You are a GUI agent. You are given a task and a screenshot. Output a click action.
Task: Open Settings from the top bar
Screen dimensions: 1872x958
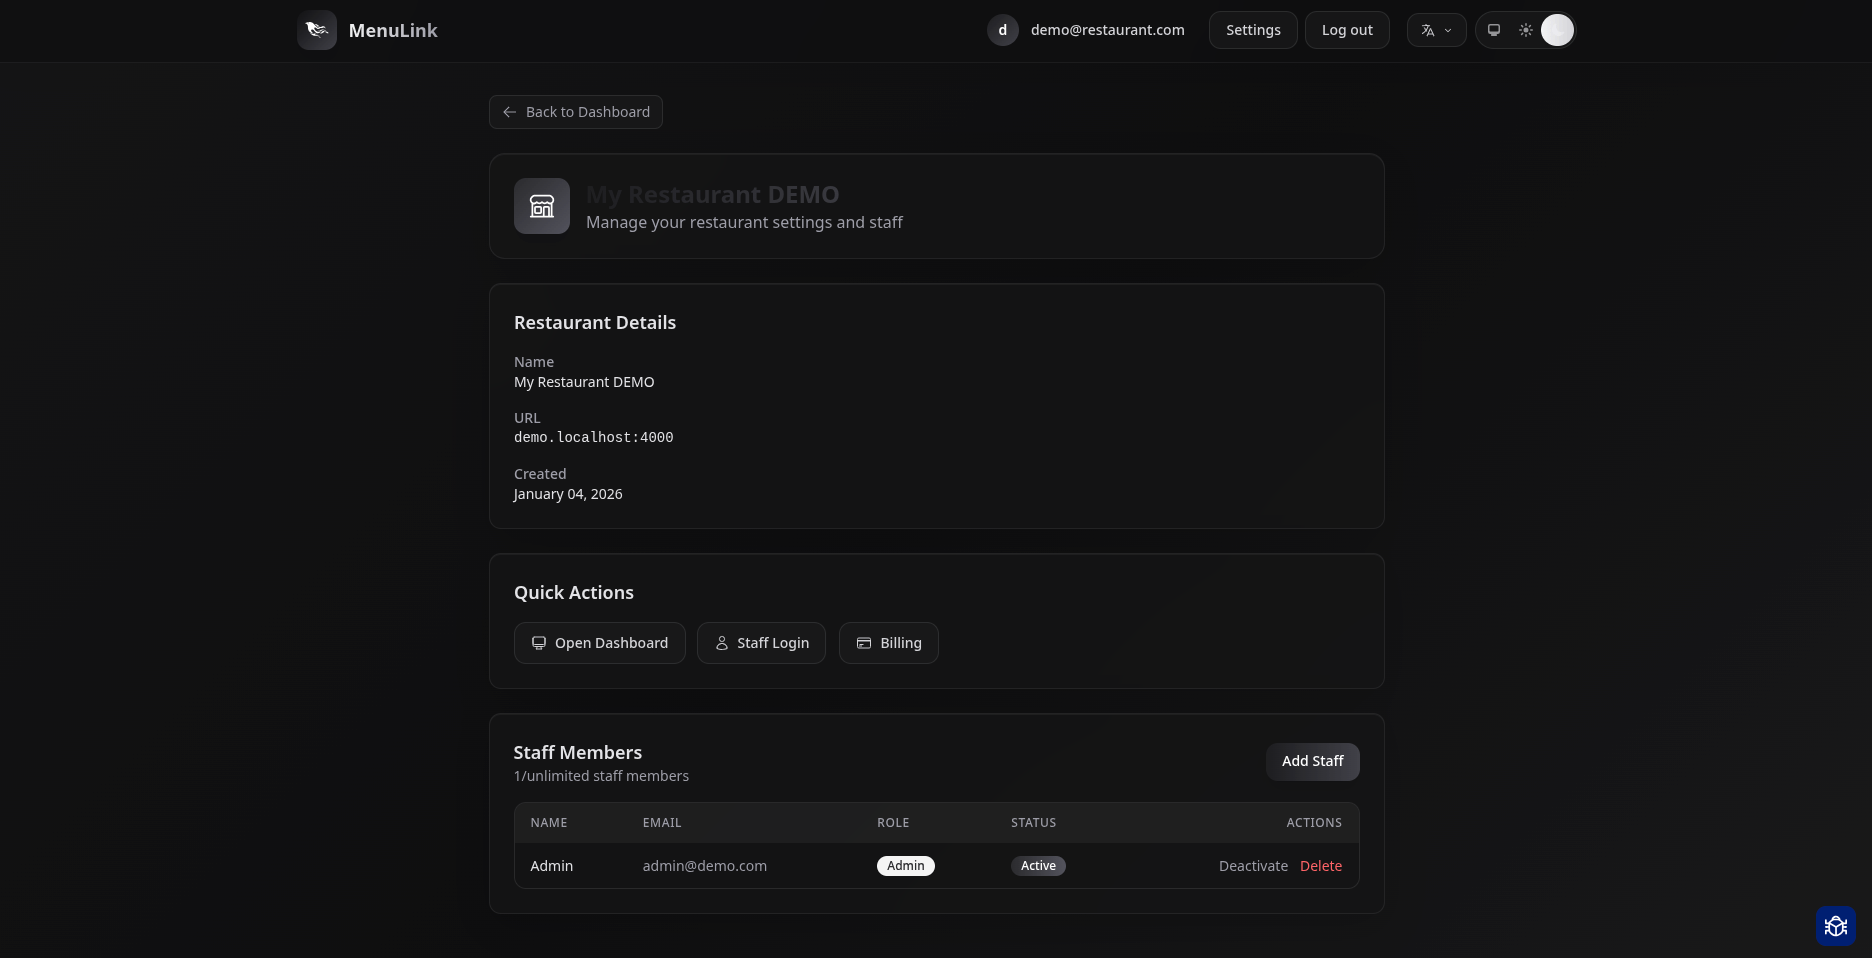click(1253, 30)
